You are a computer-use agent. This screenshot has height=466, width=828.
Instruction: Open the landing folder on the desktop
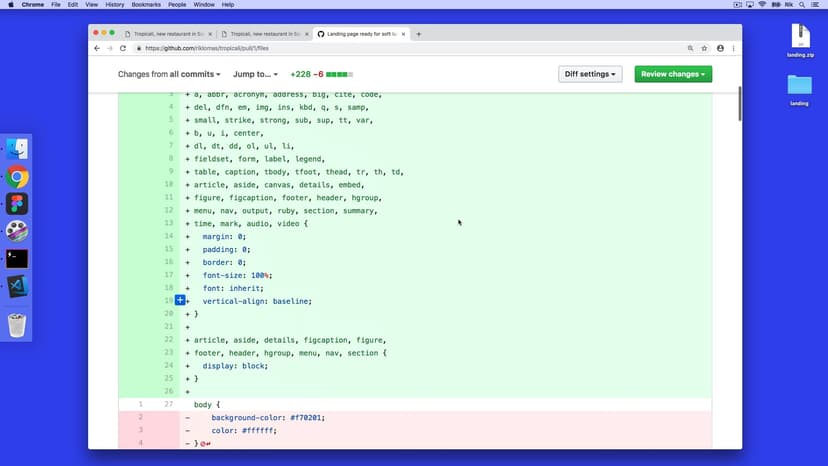pos(800,87)
